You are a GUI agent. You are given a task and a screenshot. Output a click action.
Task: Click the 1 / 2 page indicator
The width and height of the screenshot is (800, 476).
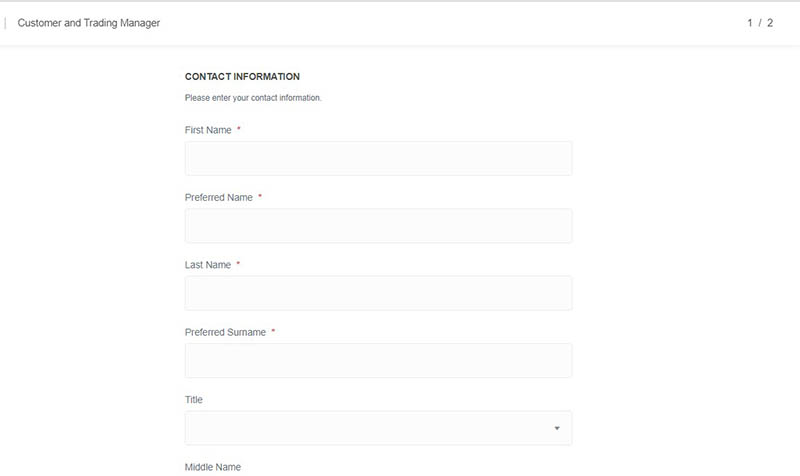click(760, 23)
